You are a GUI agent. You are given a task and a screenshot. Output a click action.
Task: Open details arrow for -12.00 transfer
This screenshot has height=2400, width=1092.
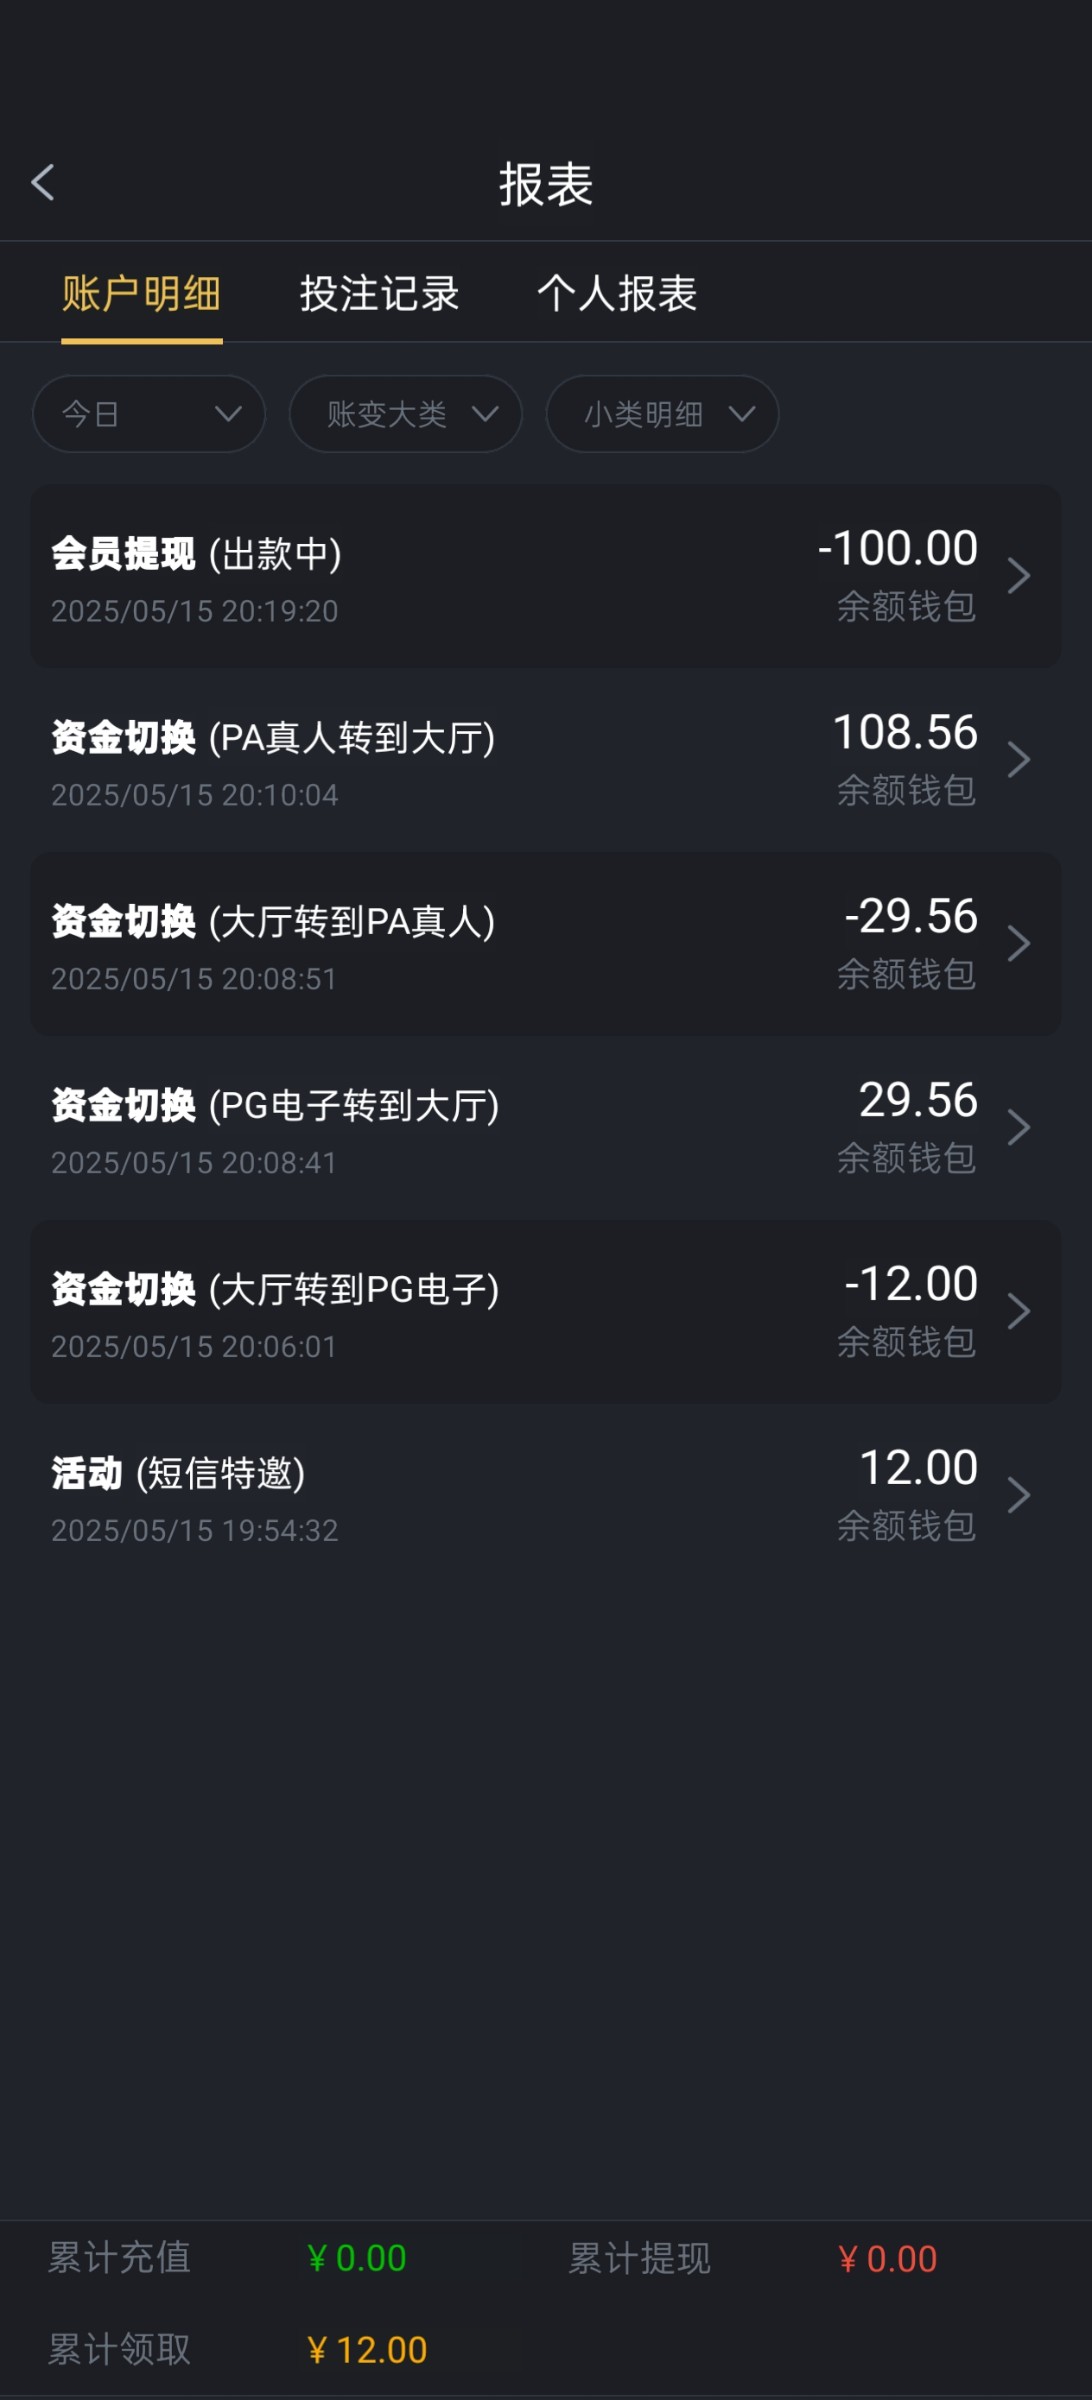pos(1018,1312)
